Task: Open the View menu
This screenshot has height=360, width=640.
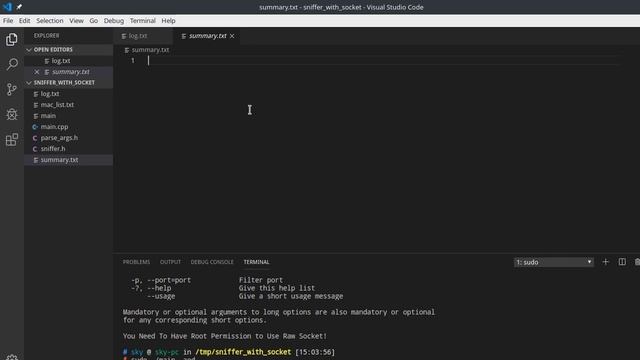Action: point(76,20)
